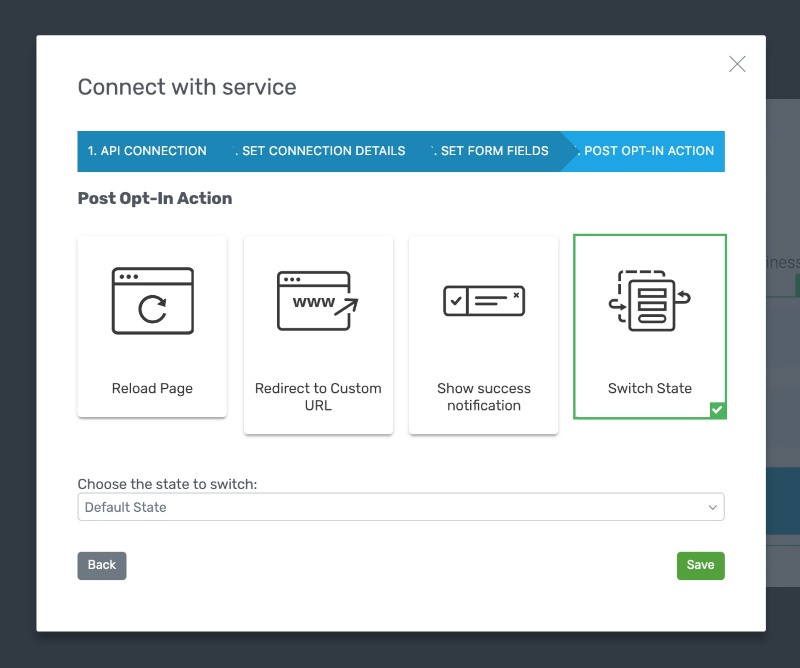
Task: Click the Connect with service title
Action: click(187, 87)
